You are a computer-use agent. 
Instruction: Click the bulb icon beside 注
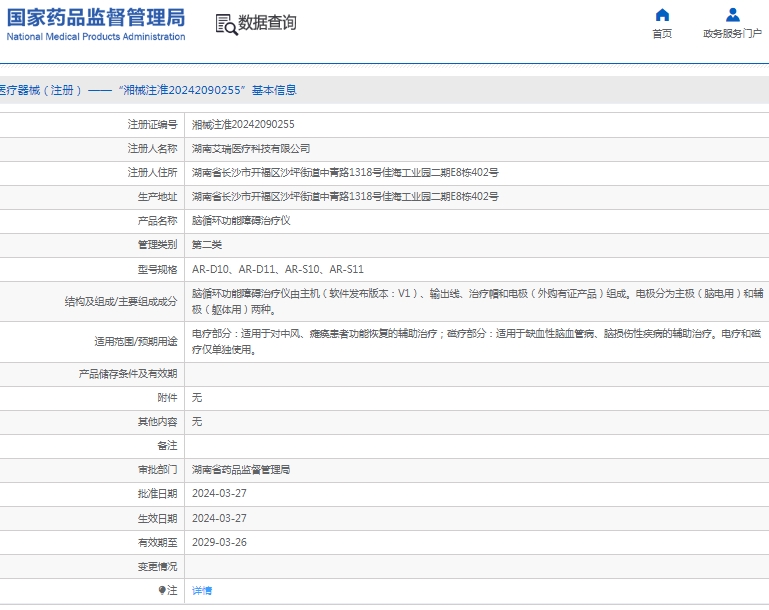(x=162, y=590)
